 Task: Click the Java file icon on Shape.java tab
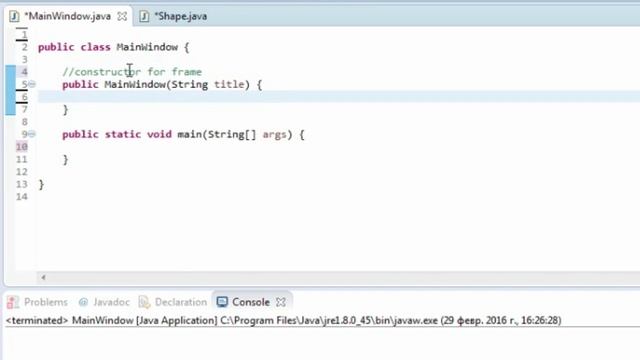tap(144, 16)
